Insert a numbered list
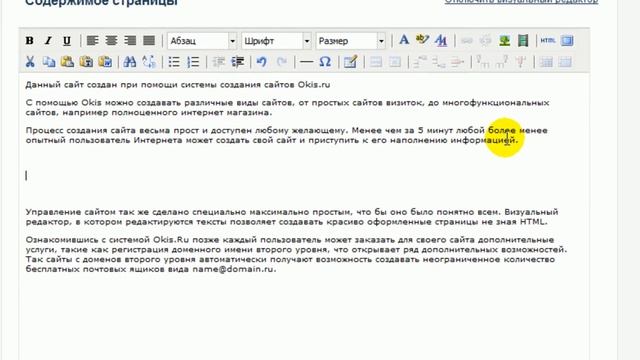The height and width of the screenshot is (360, 640). click(x=193, y=62)
